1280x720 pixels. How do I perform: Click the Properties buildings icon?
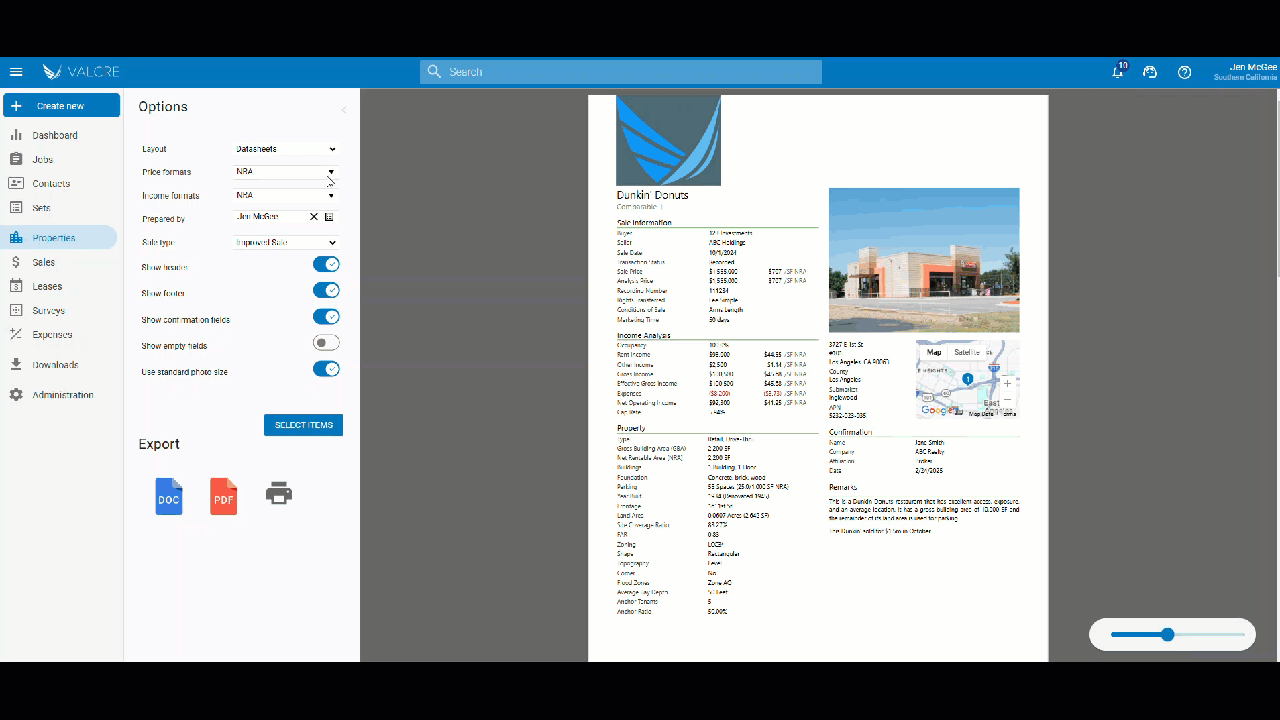tap(16, 238)
